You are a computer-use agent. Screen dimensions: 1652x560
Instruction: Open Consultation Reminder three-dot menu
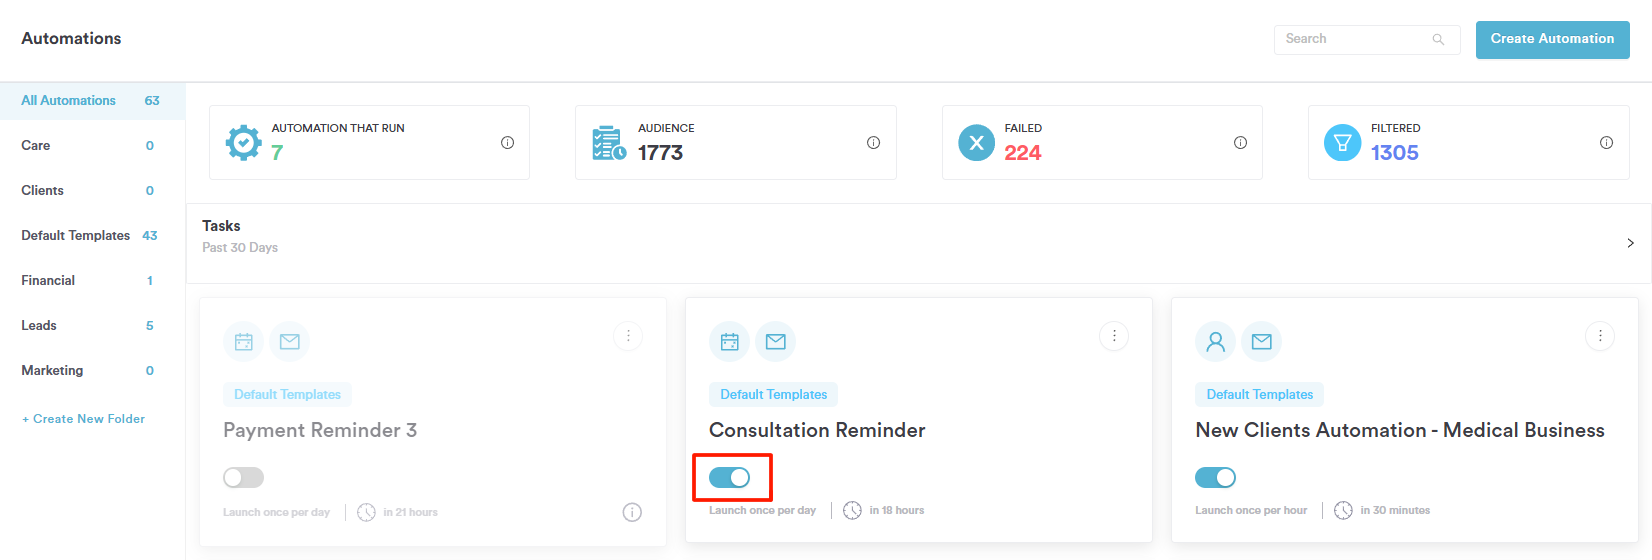point(1114,336)
